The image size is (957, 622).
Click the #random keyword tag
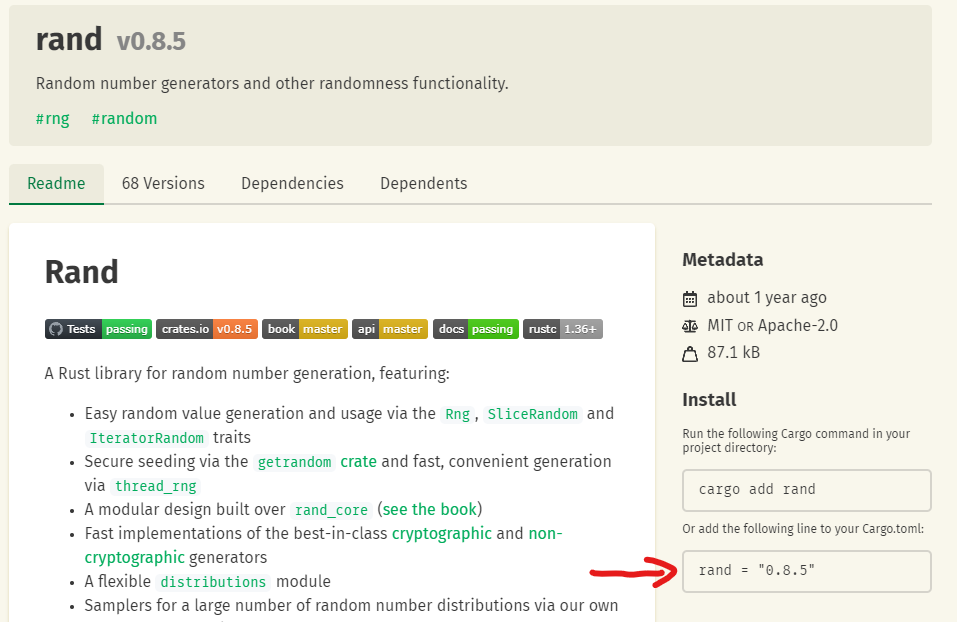click(124, 118)
